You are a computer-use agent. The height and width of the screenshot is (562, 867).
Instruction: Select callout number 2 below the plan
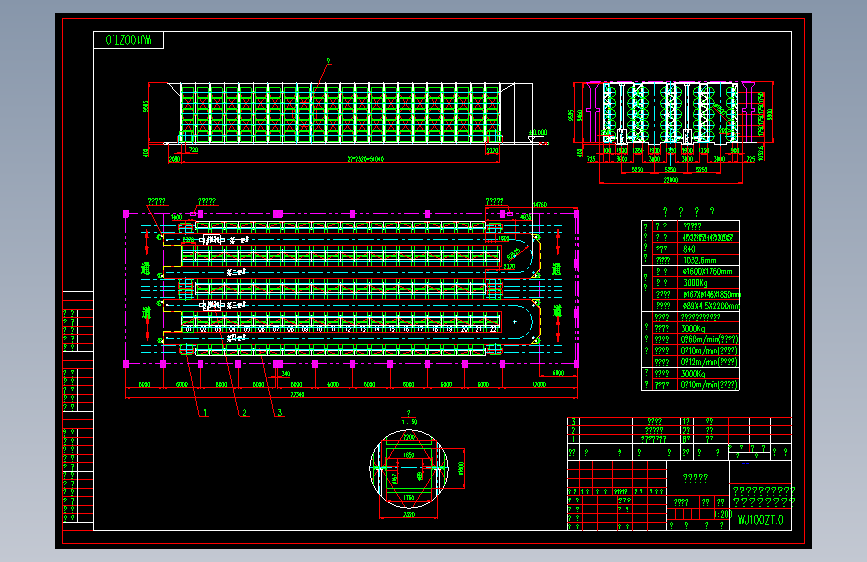click(x=244, y=412)
